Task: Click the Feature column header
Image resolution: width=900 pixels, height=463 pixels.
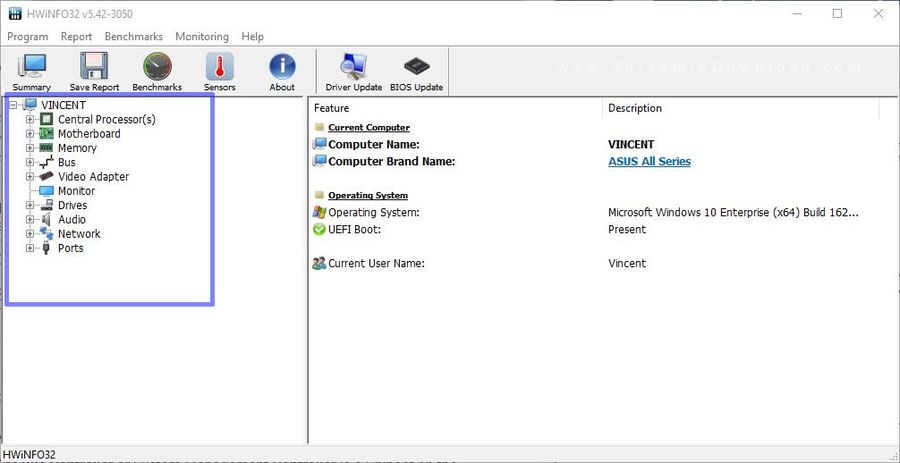Action: click(332, 108)
